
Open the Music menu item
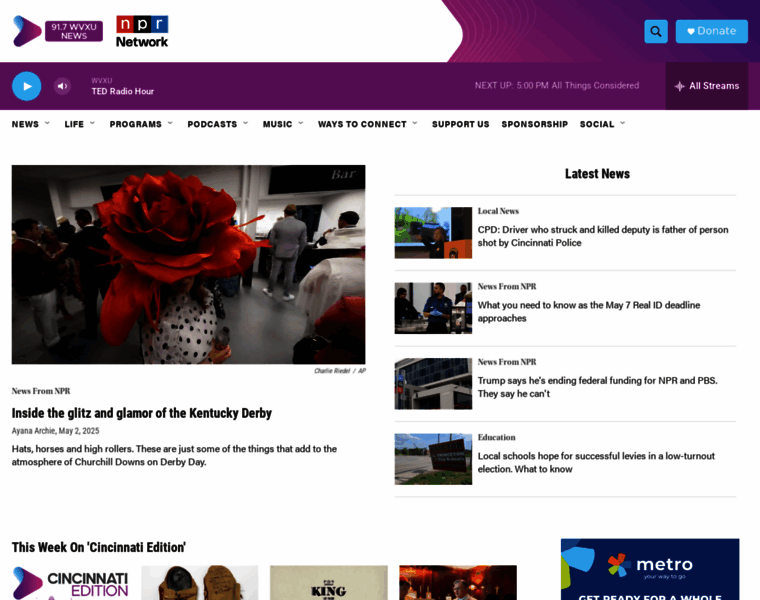(x=278, y=125)
